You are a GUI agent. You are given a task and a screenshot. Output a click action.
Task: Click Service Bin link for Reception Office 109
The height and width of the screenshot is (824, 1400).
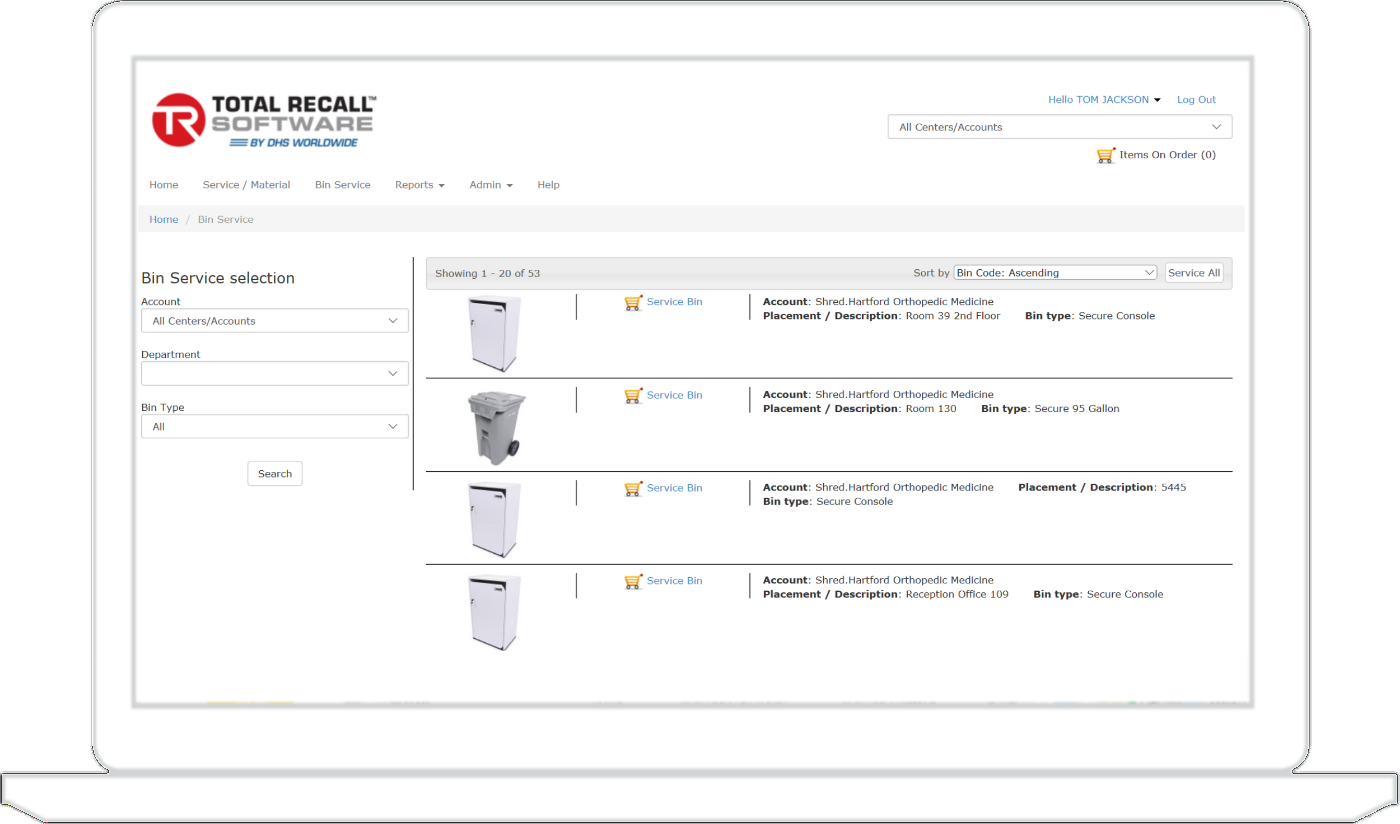click(x=675, y=581)
